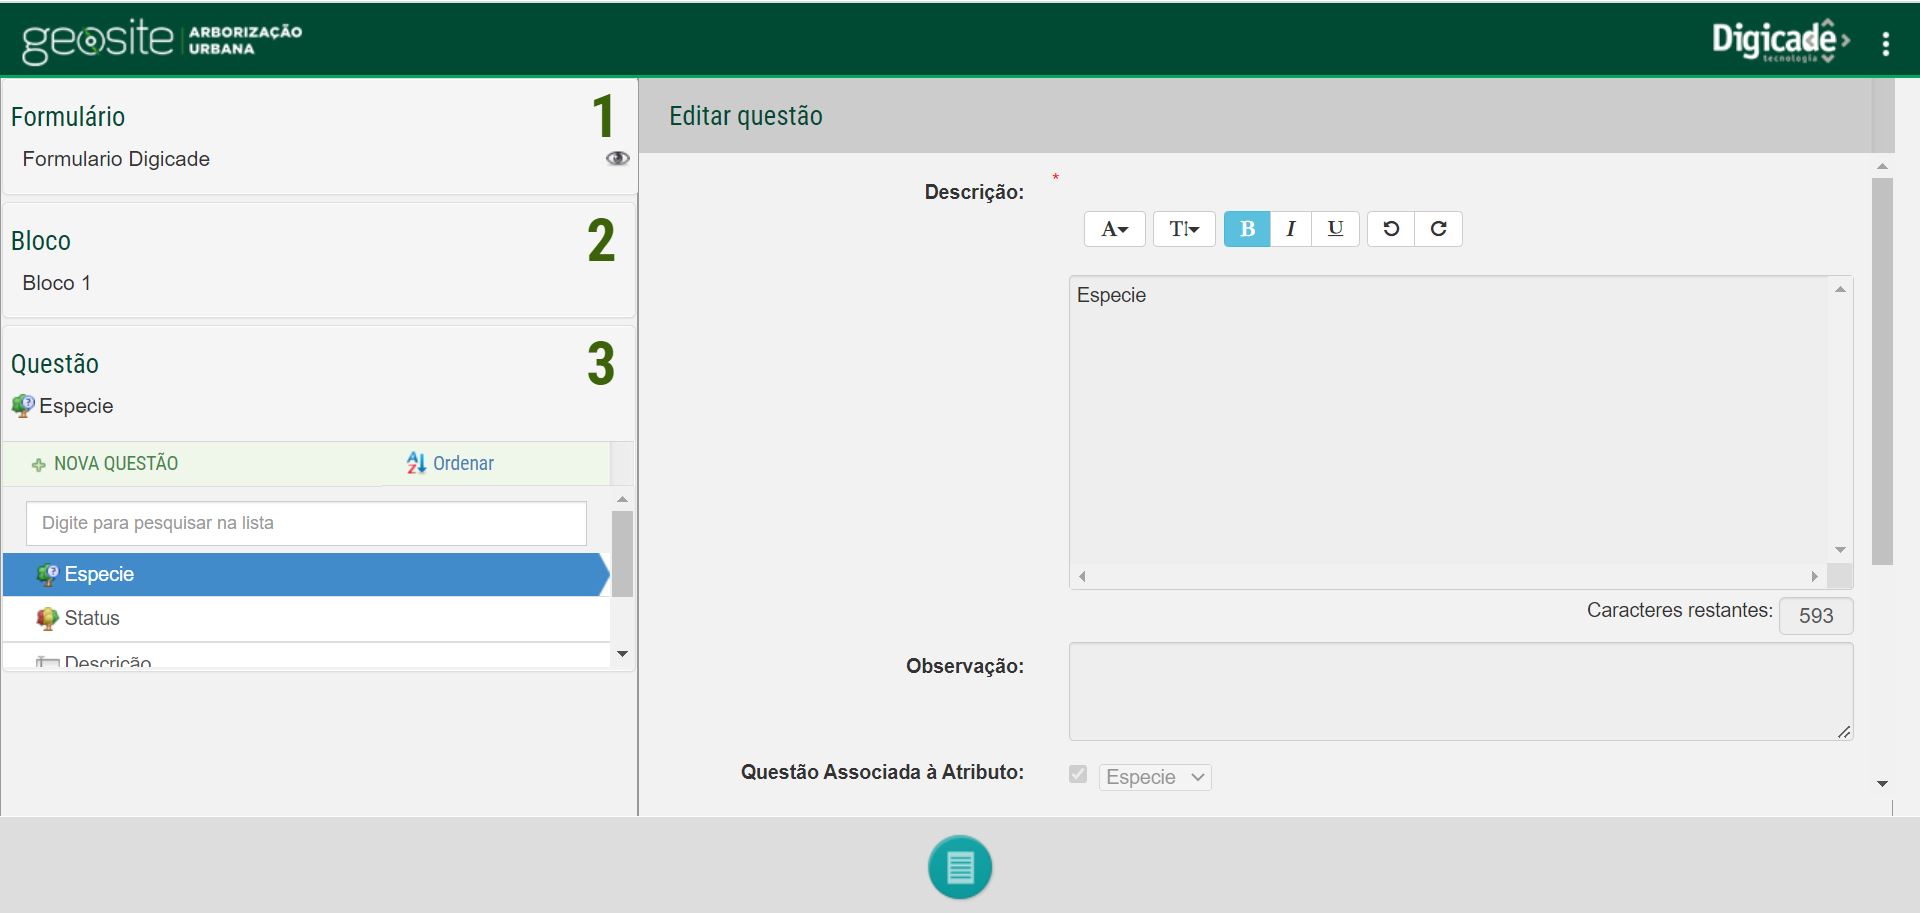Undo the last edit in Descrição
1920x913 pixels.
(1391, 229)
